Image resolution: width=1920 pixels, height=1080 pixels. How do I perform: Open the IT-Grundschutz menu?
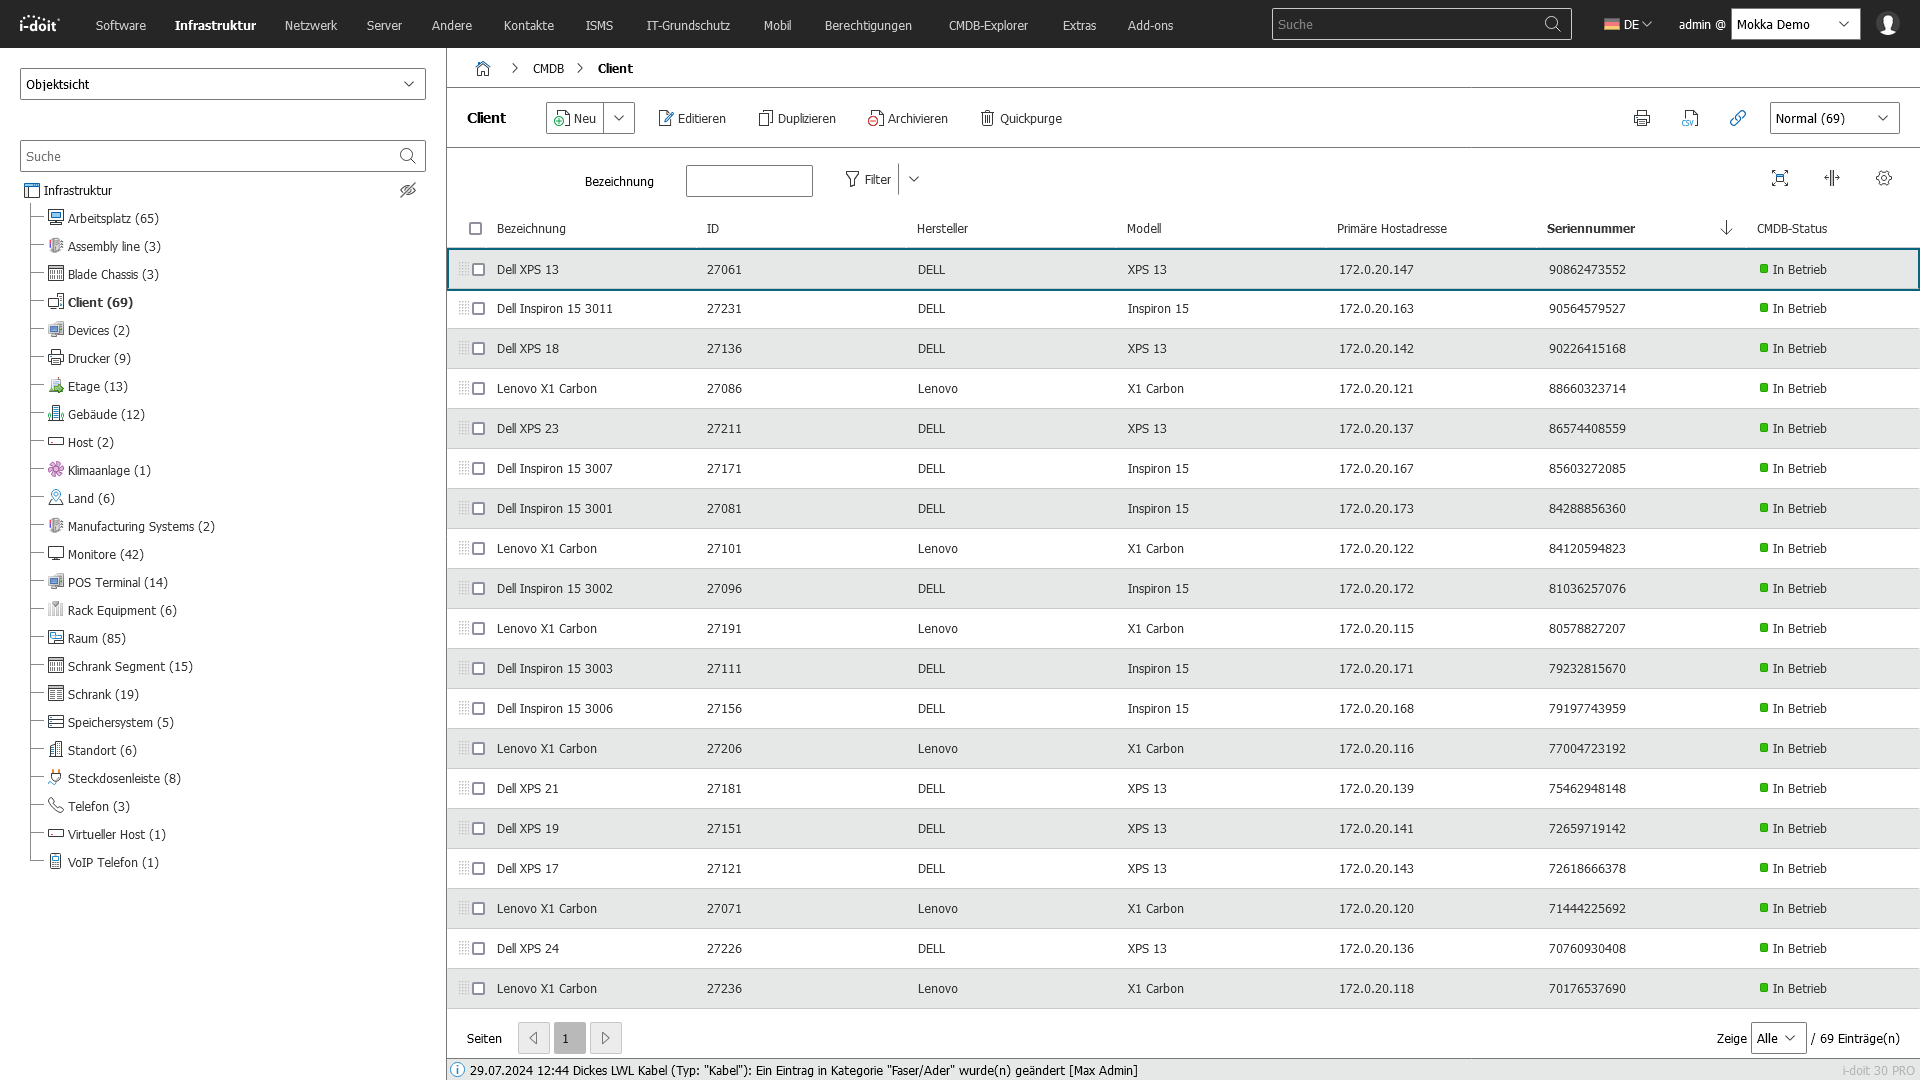coord(688,25)
